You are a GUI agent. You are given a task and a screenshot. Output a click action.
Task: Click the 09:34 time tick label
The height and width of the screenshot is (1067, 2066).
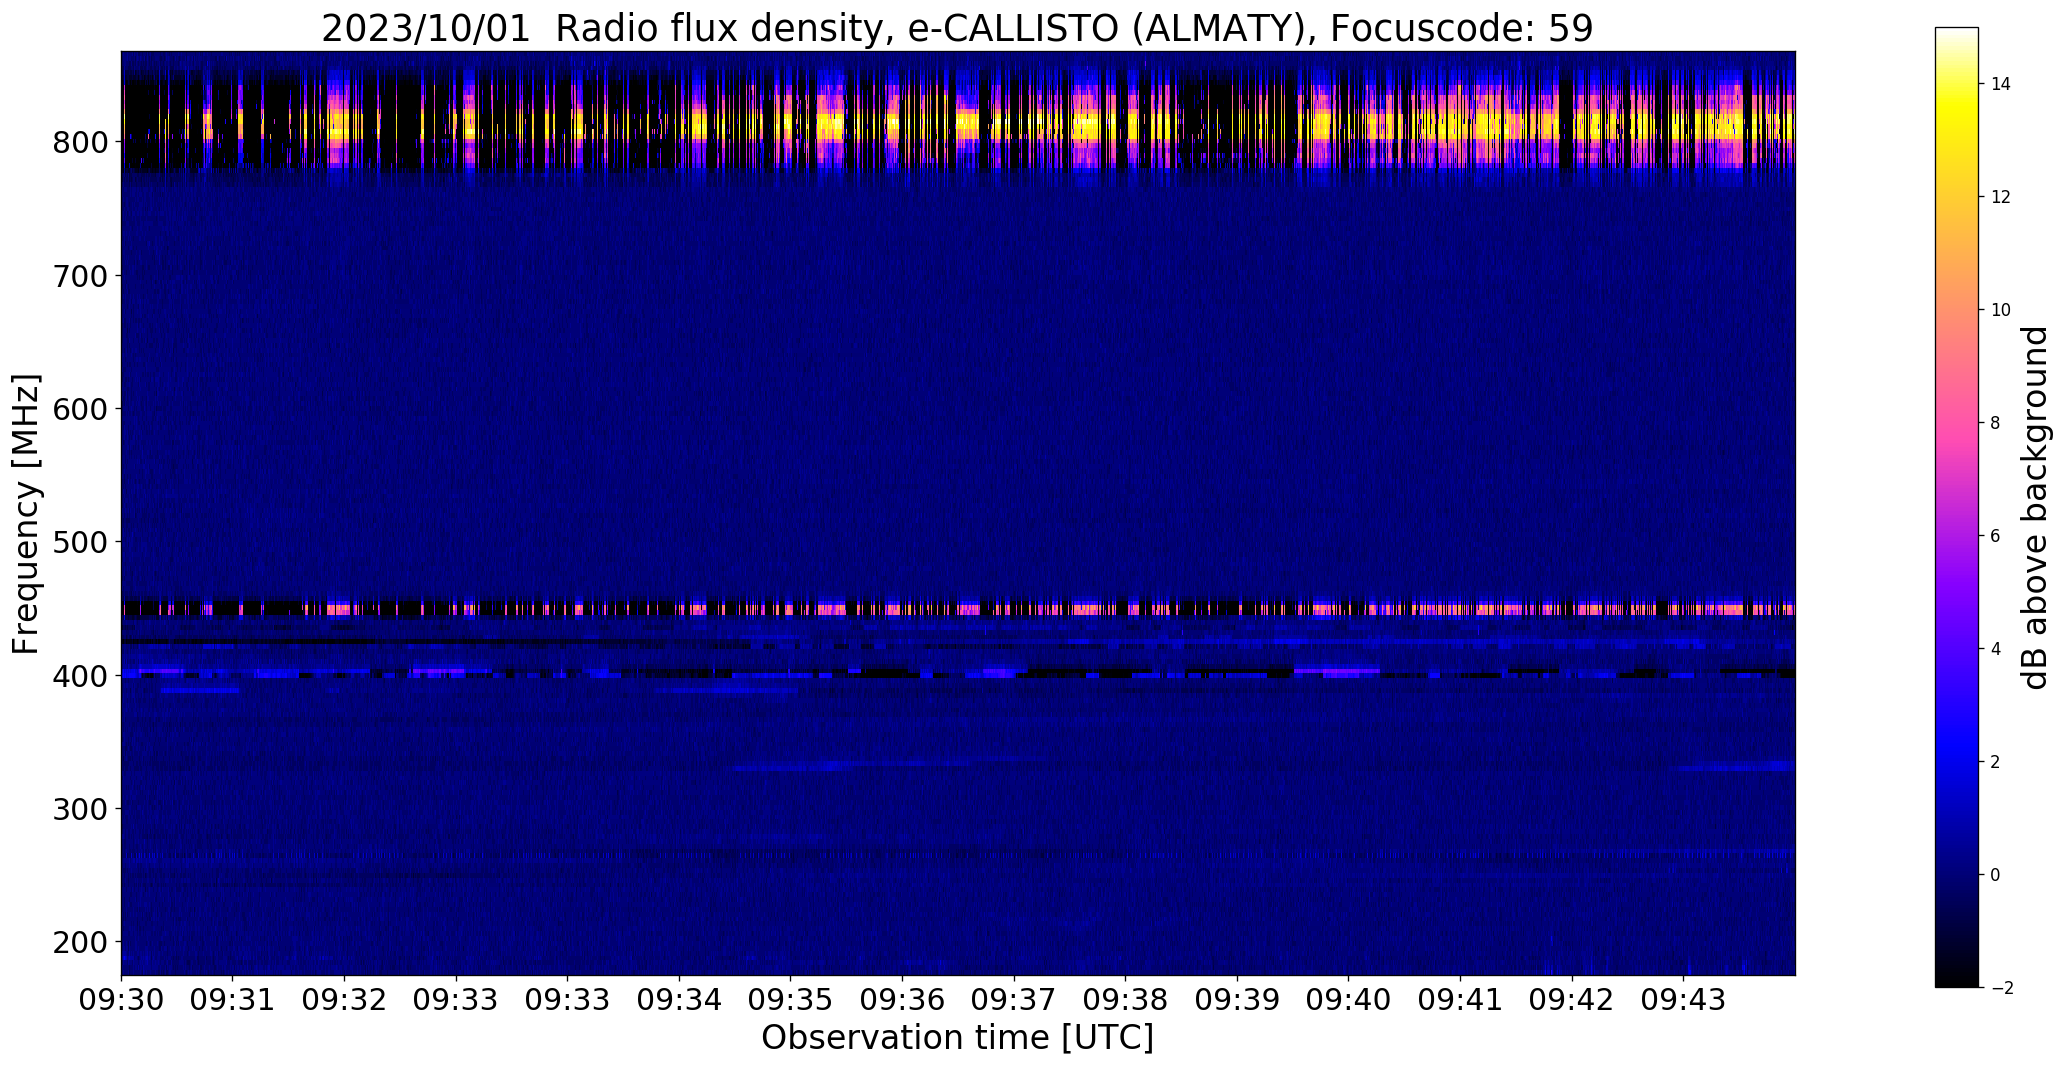680,1000
